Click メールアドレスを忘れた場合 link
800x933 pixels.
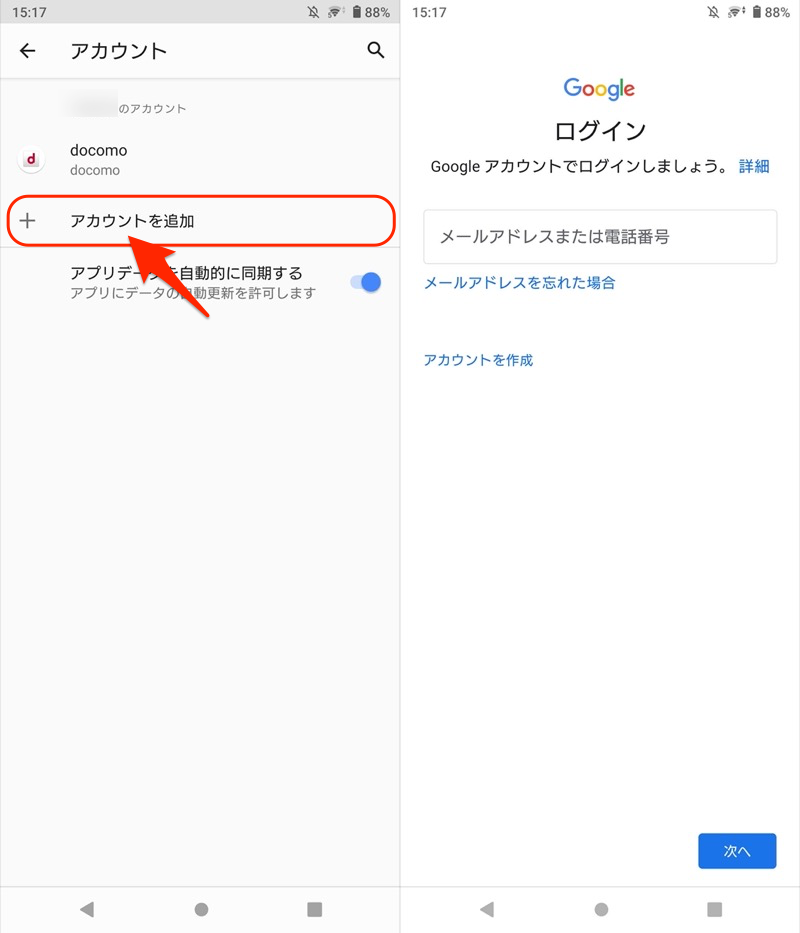tap(519, 283)
